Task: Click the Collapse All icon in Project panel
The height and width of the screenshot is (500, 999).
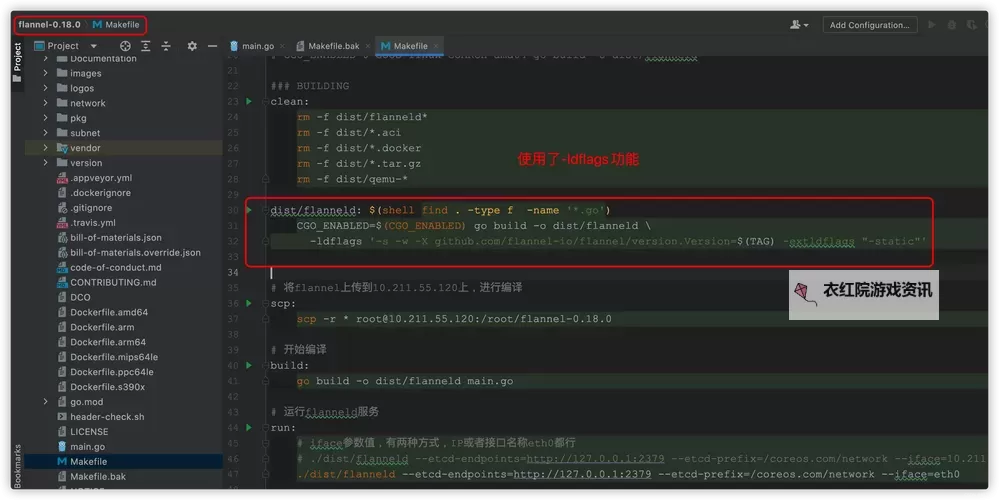Action: 167,46
